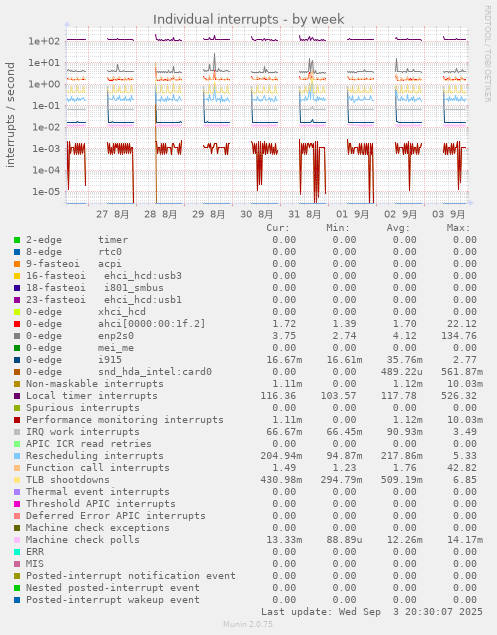The height and width of the screenshot is (635, 497).
Task: Click the Munin 2.0.75 footer text
Action: tap(248, 624)
